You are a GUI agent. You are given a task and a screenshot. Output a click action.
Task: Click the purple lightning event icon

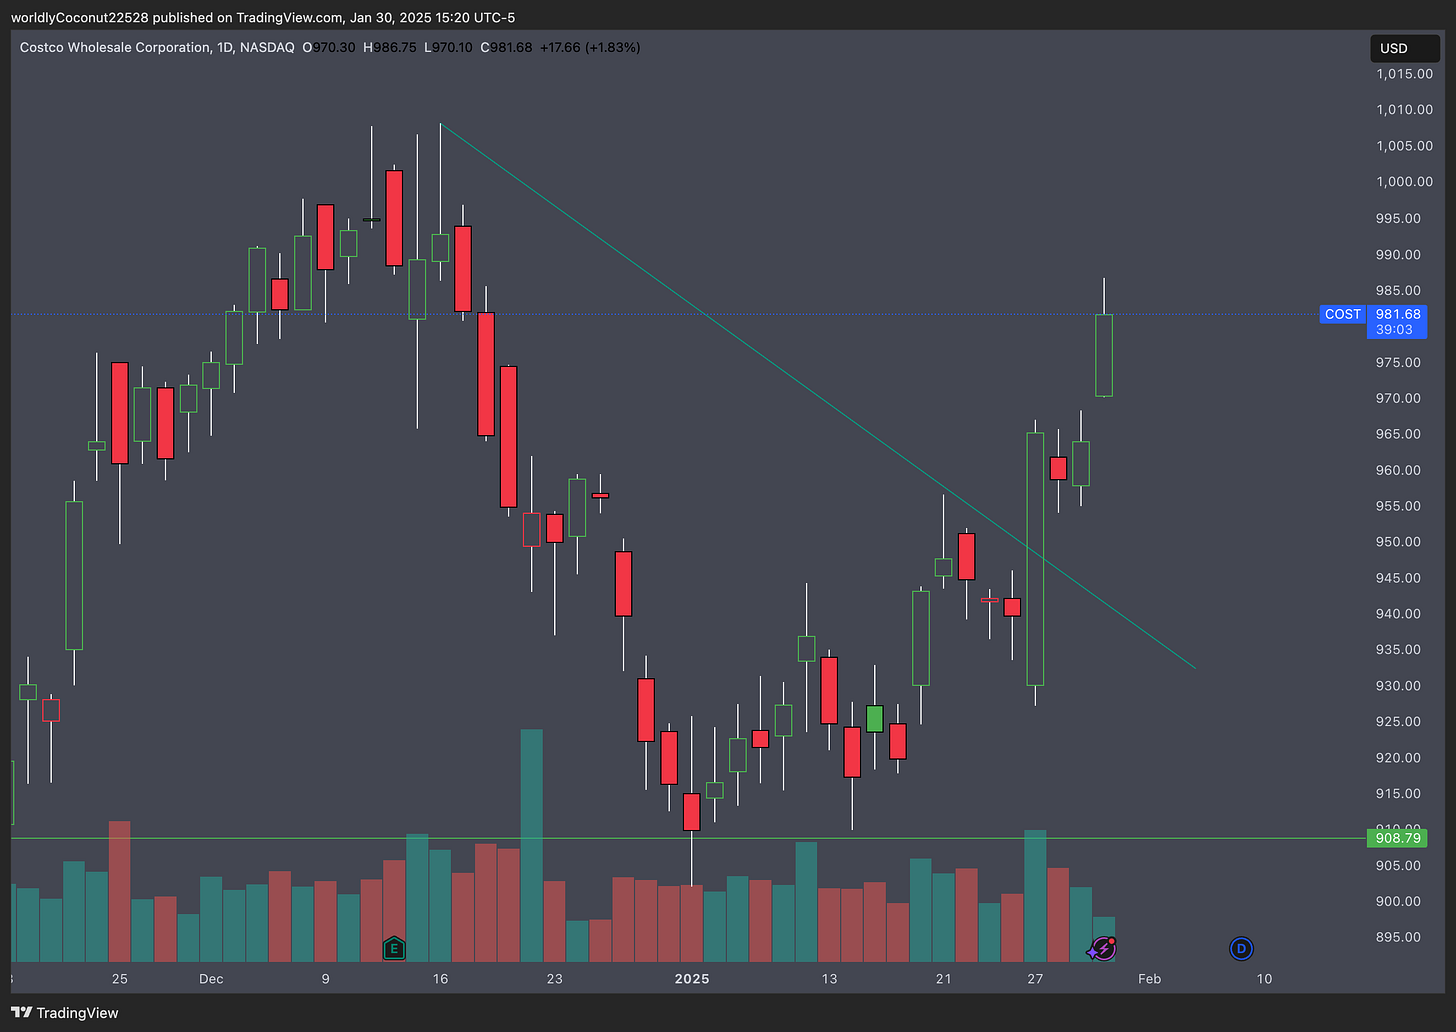tap(1103, 948)
